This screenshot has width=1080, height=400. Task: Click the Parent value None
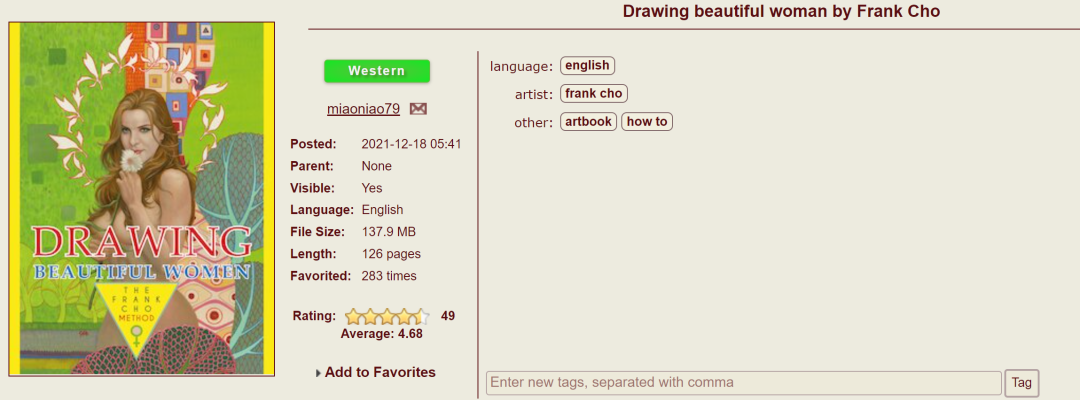pyautogui.click(x=377, y=167)
